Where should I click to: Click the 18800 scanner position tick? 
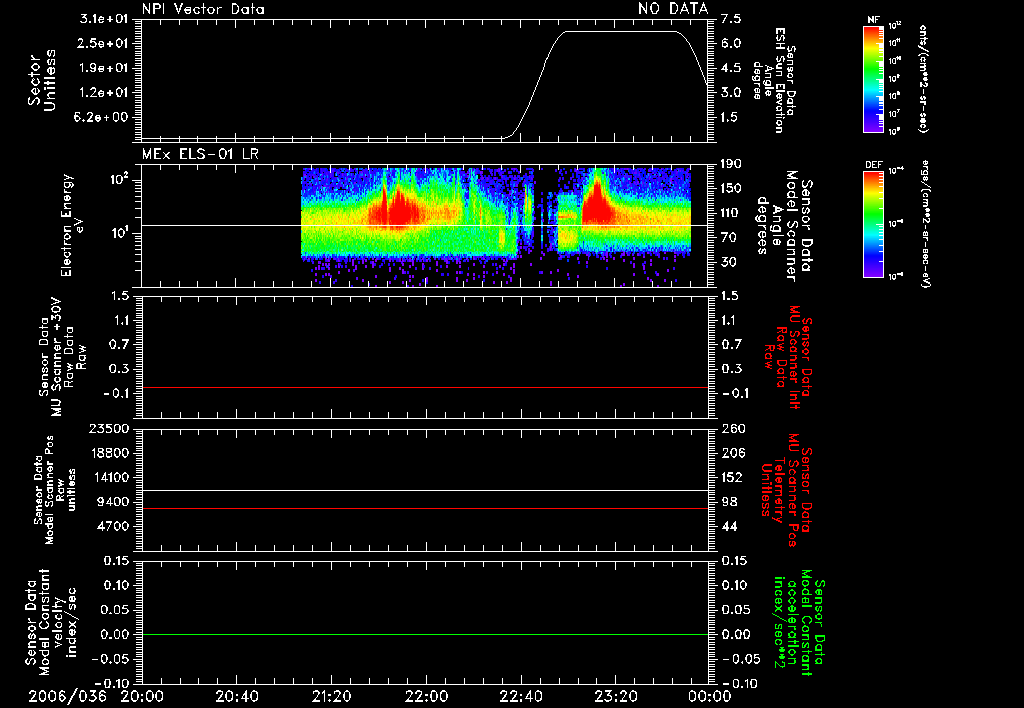tap(108, 453)
